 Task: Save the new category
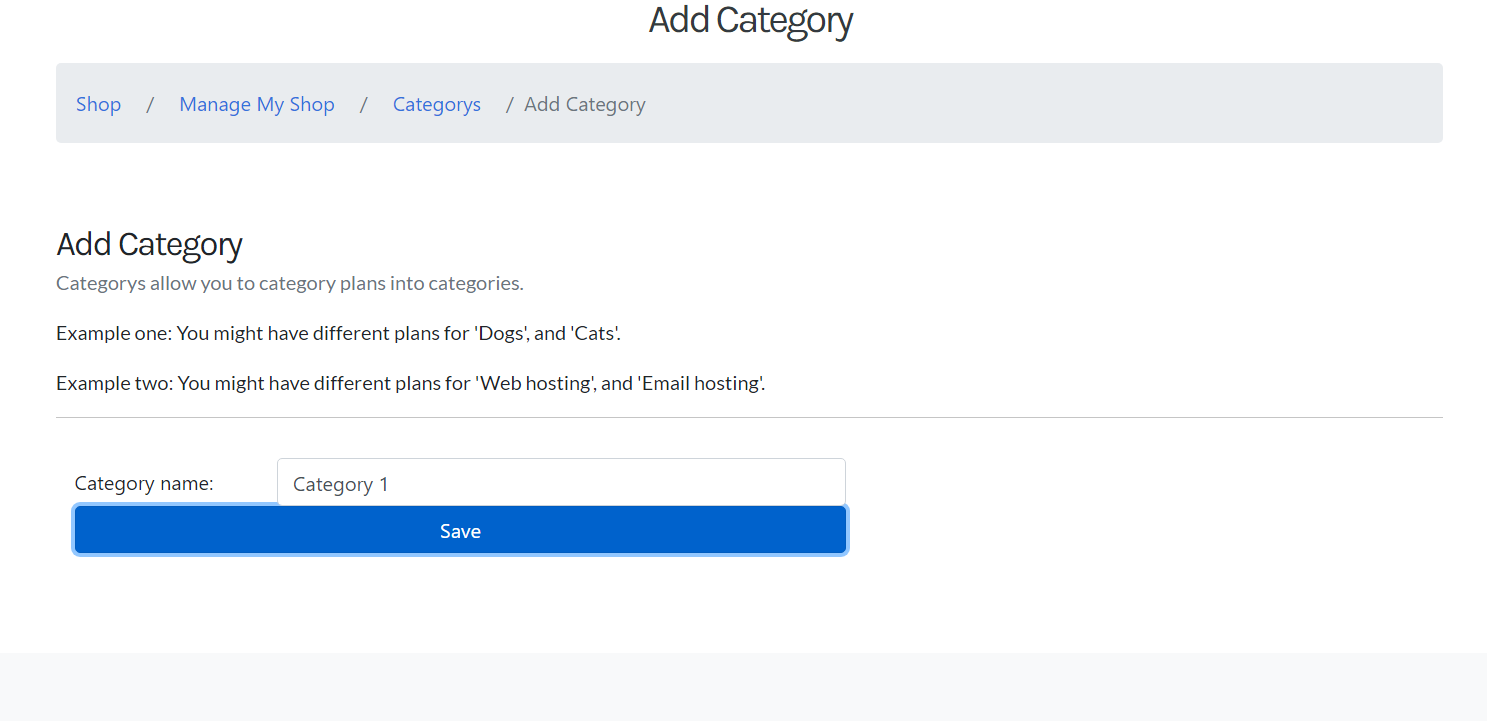(x=461, y=530)
